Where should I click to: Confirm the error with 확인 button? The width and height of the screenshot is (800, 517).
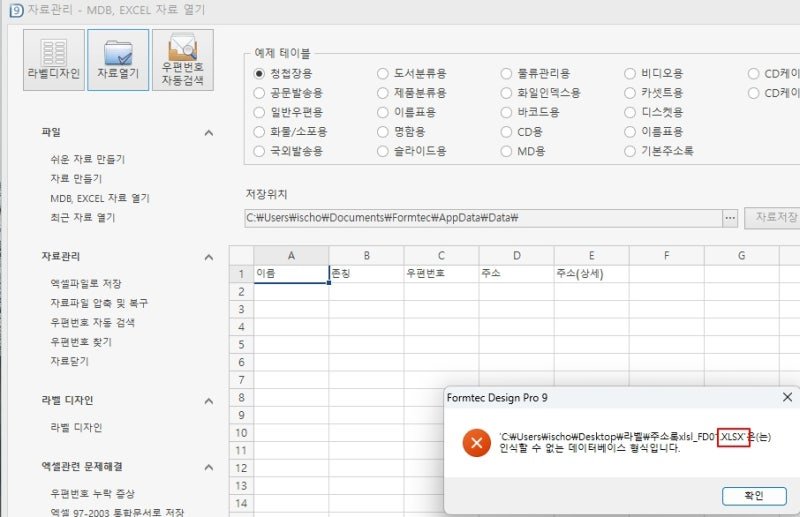coord(754,496)
